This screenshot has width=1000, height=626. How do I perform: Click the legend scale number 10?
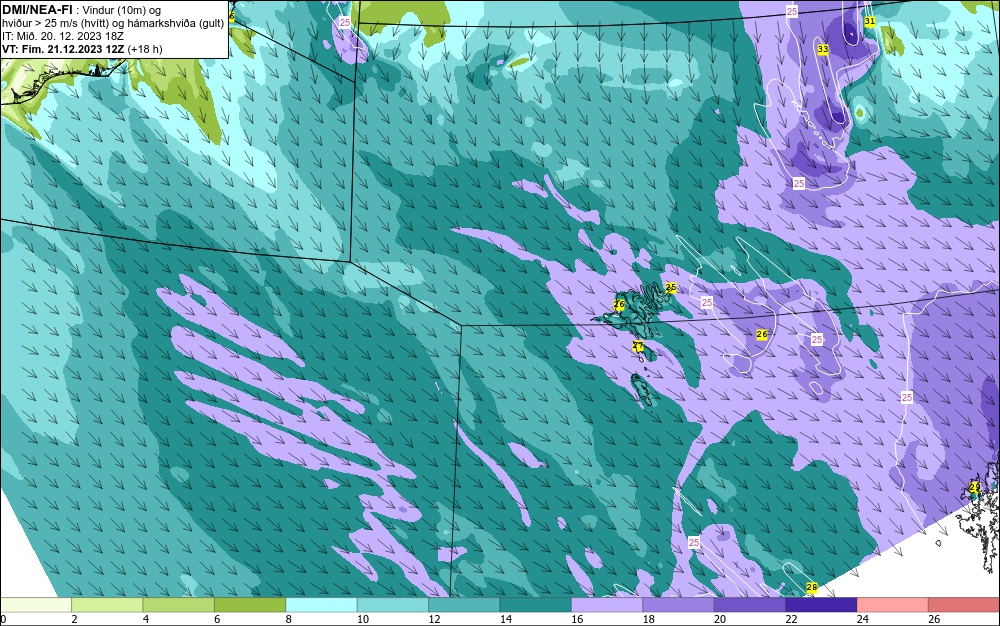363,619
